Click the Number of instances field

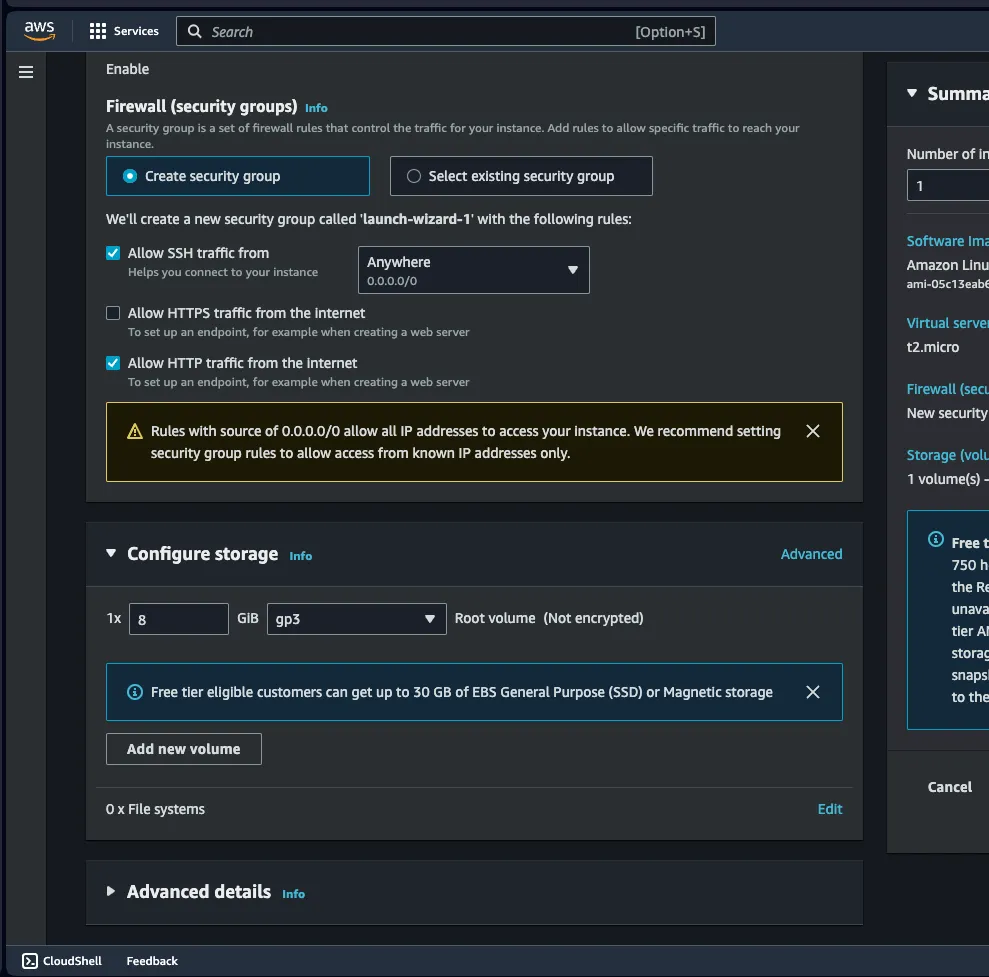pos(948,185)
